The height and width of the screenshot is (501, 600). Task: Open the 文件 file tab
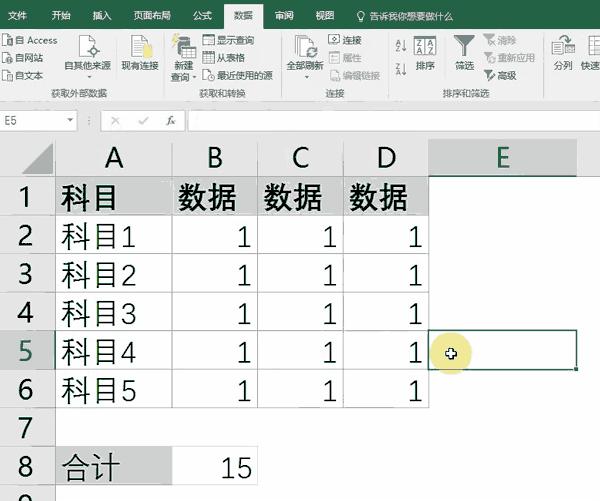tap(17, 16)
